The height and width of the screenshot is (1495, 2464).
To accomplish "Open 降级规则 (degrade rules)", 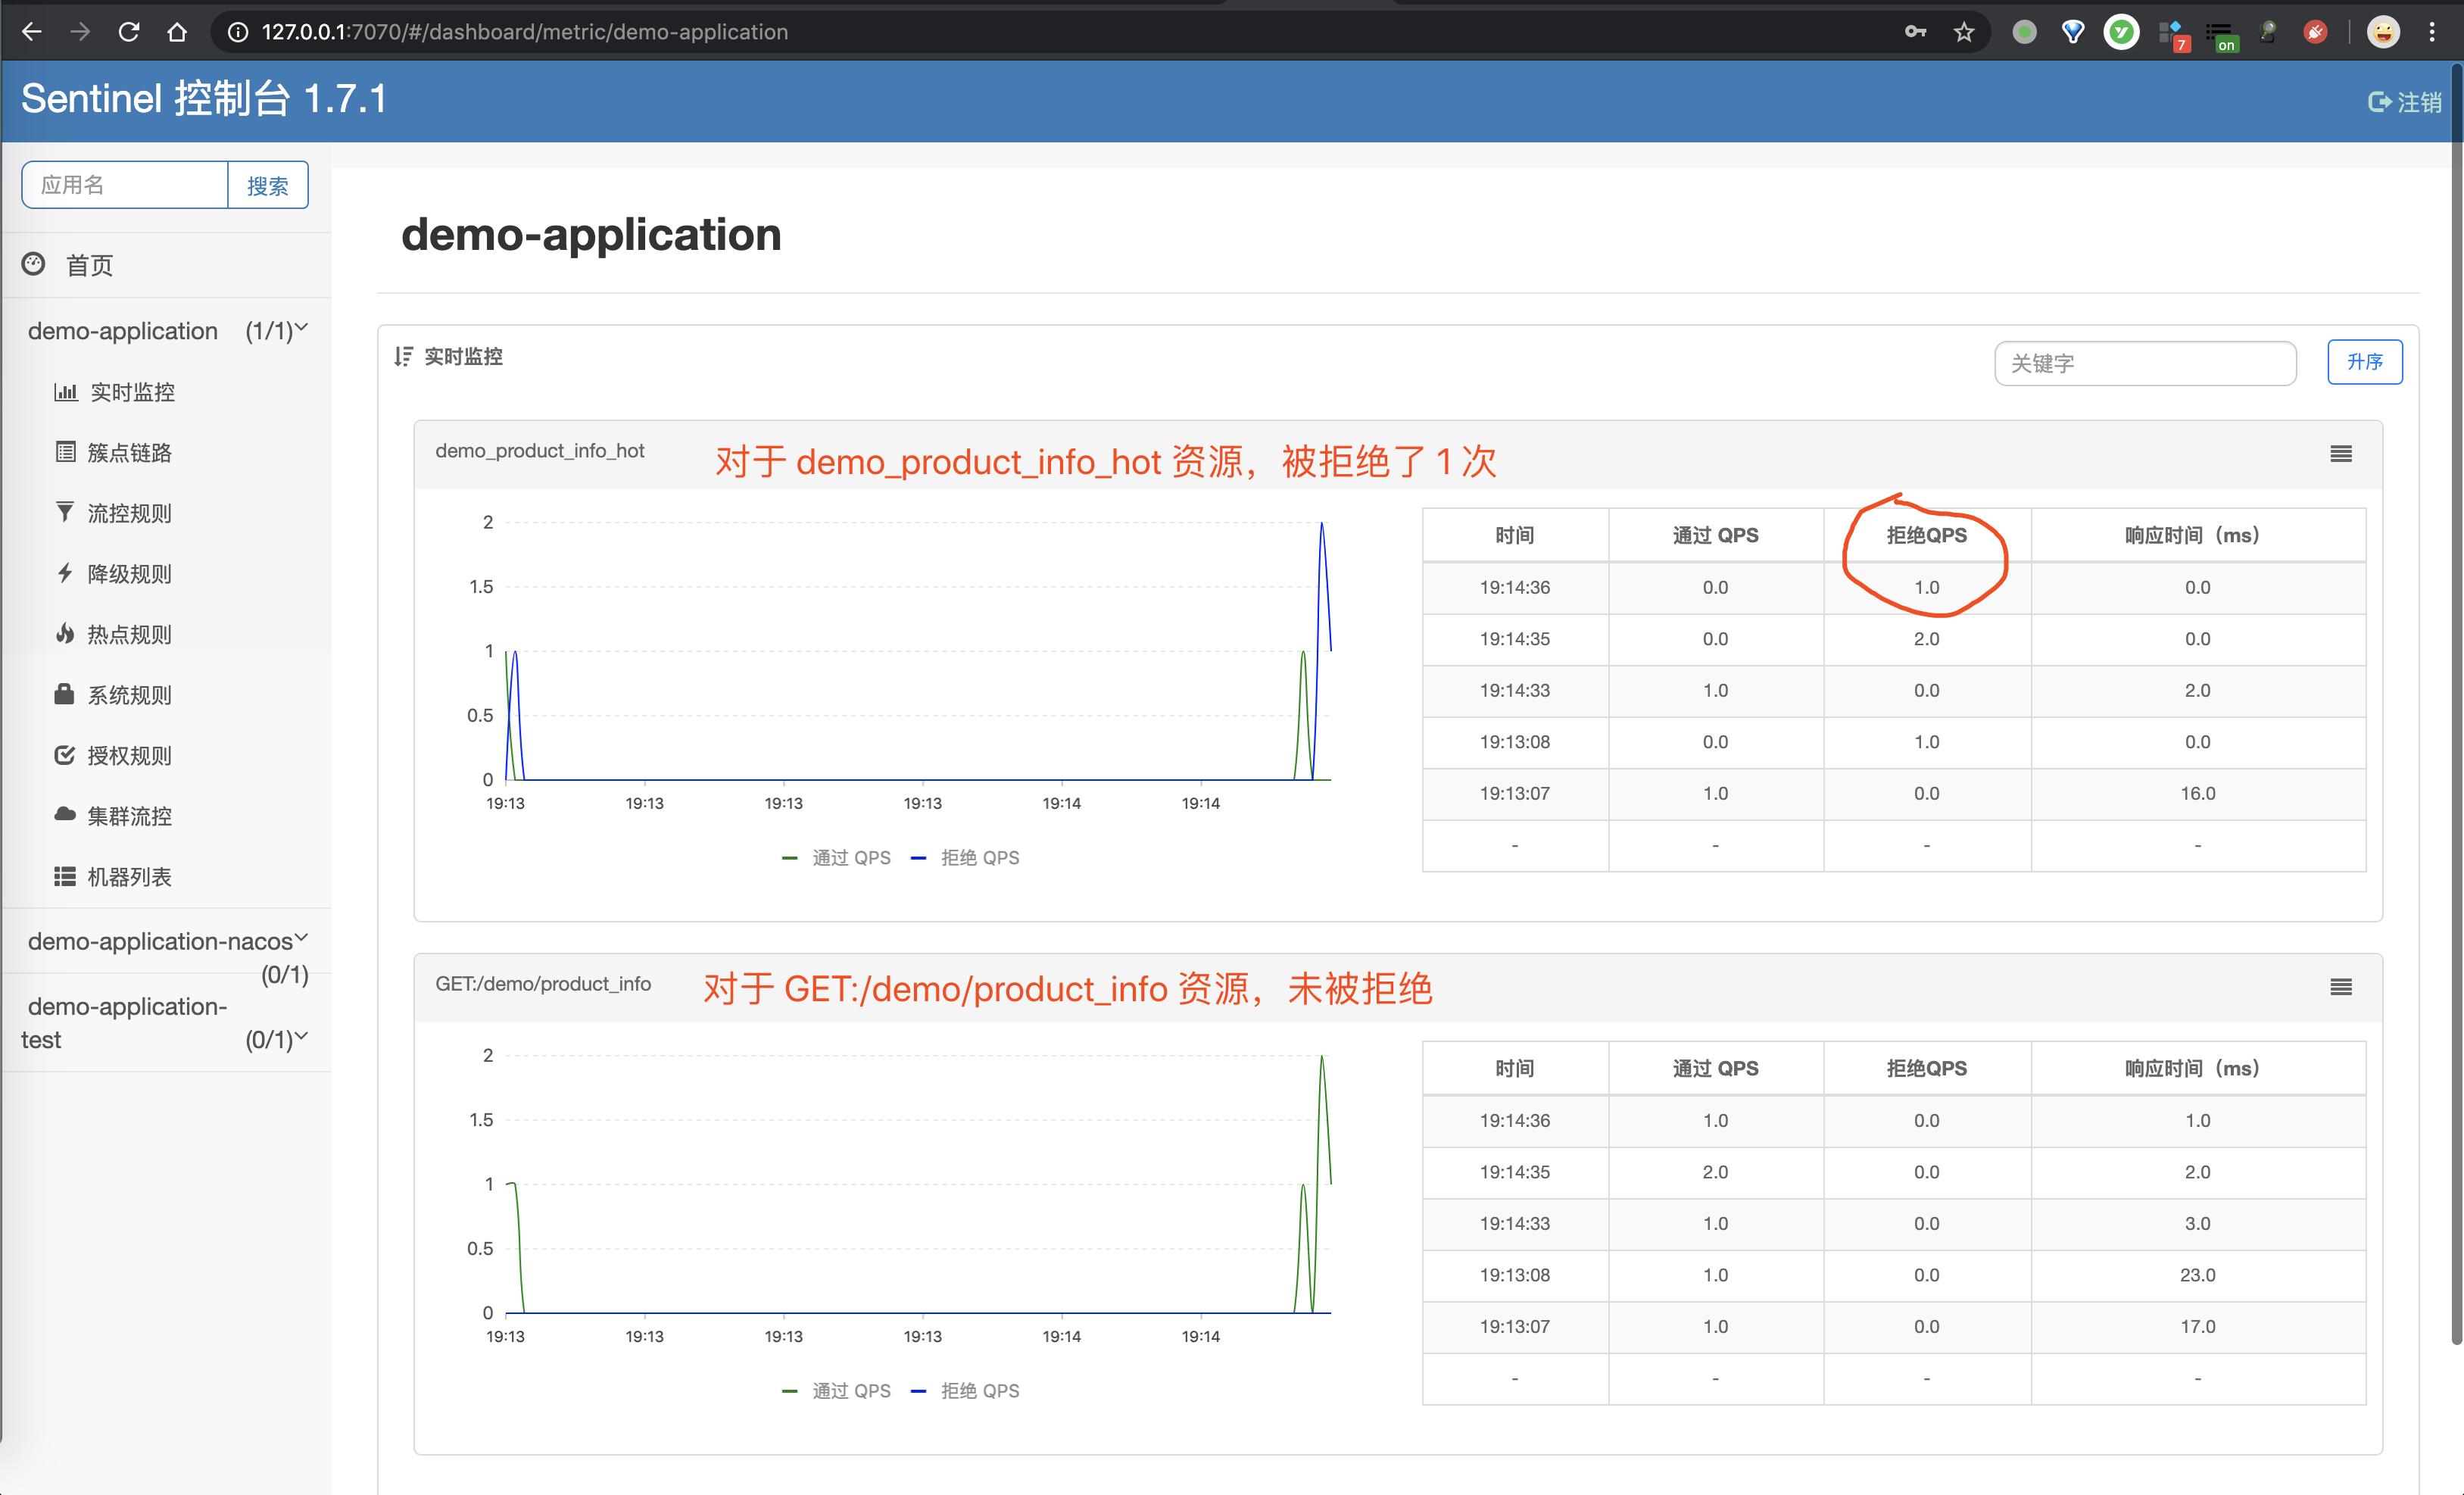I will 128,573.
